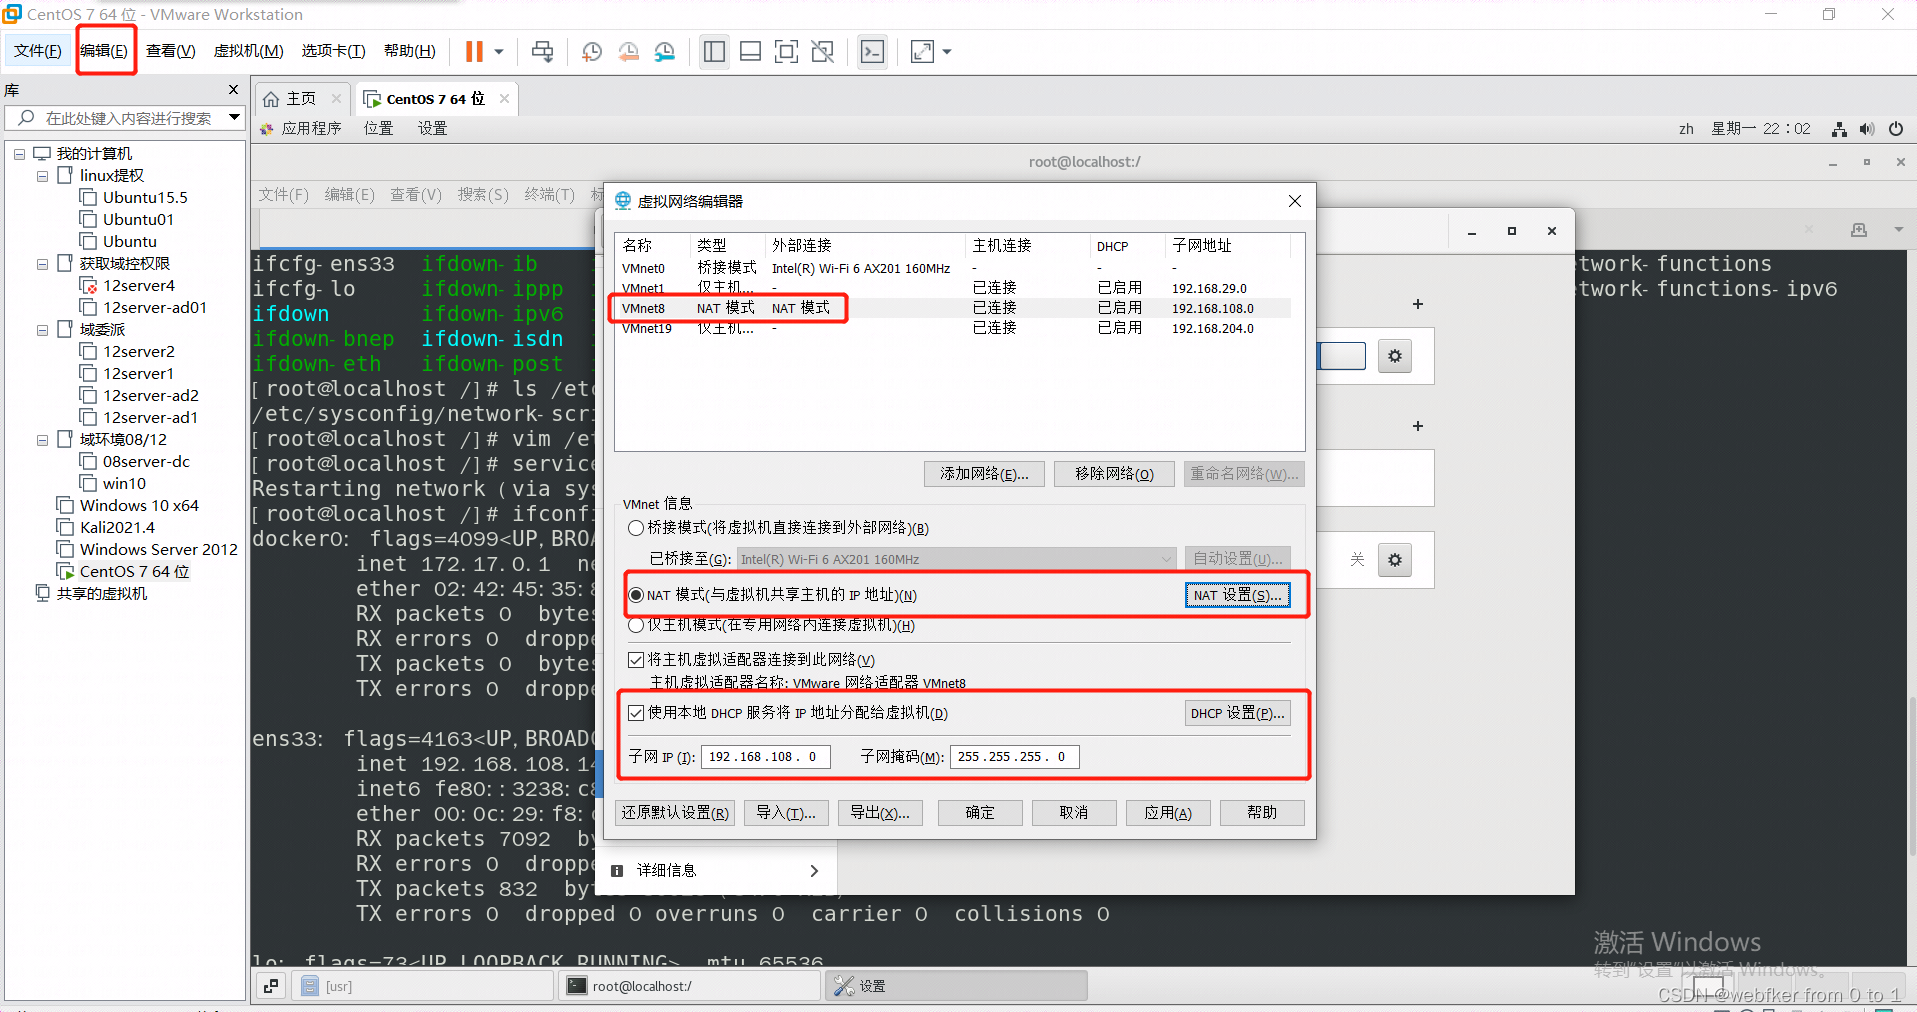Click the 导出(X)... button
1917x1012 pixels.
coord(880,813)
